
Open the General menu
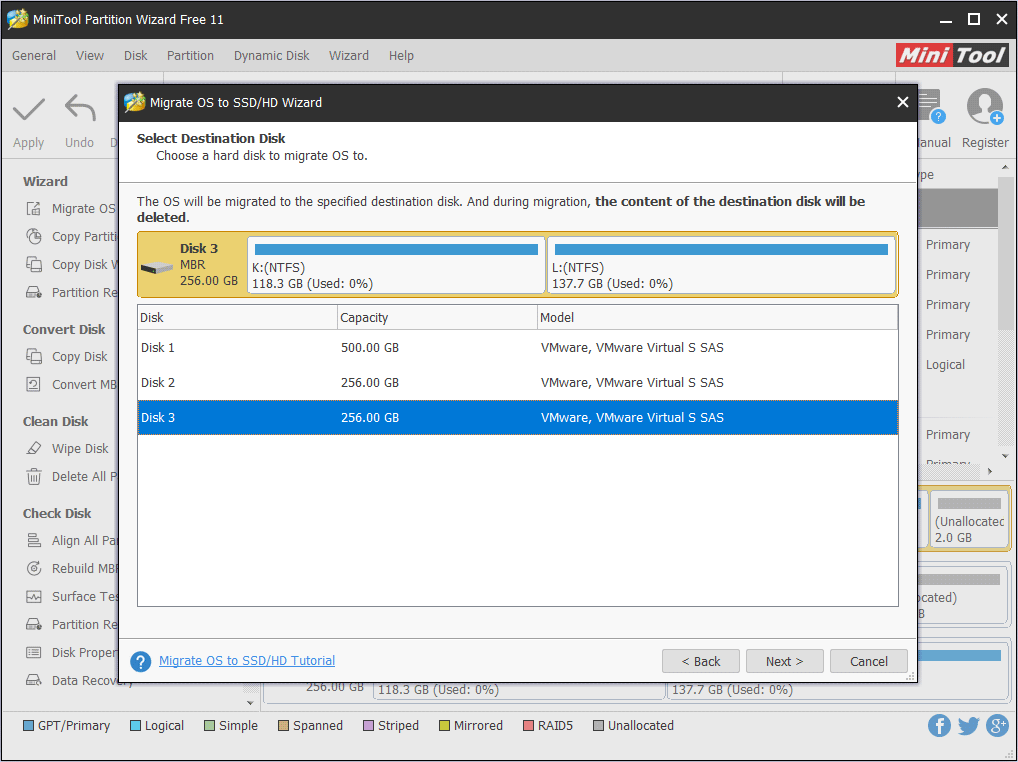click(34, 56)
